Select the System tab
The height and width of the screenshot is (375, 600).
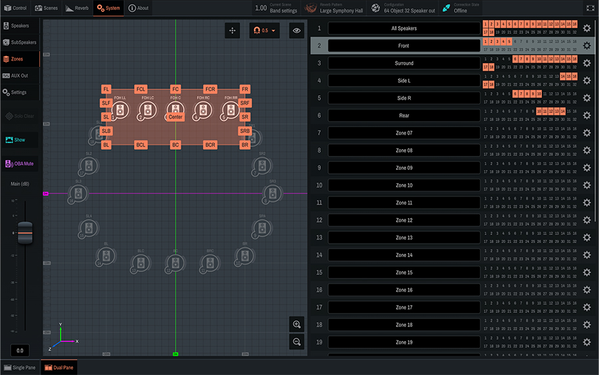point(108,8)
